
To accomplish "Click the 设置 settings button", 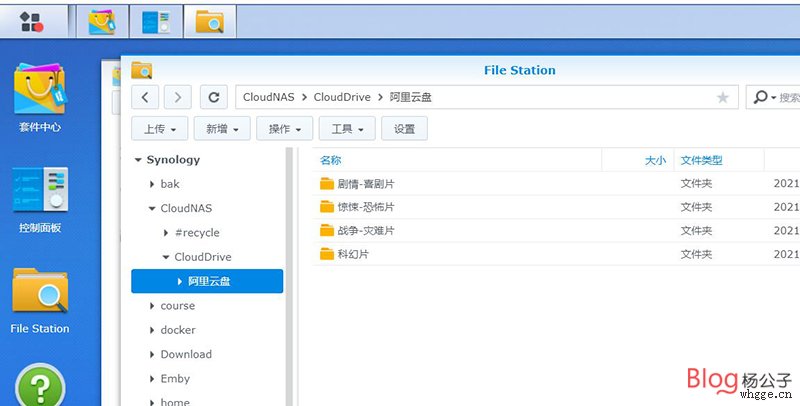I will (x=404, y=129).
